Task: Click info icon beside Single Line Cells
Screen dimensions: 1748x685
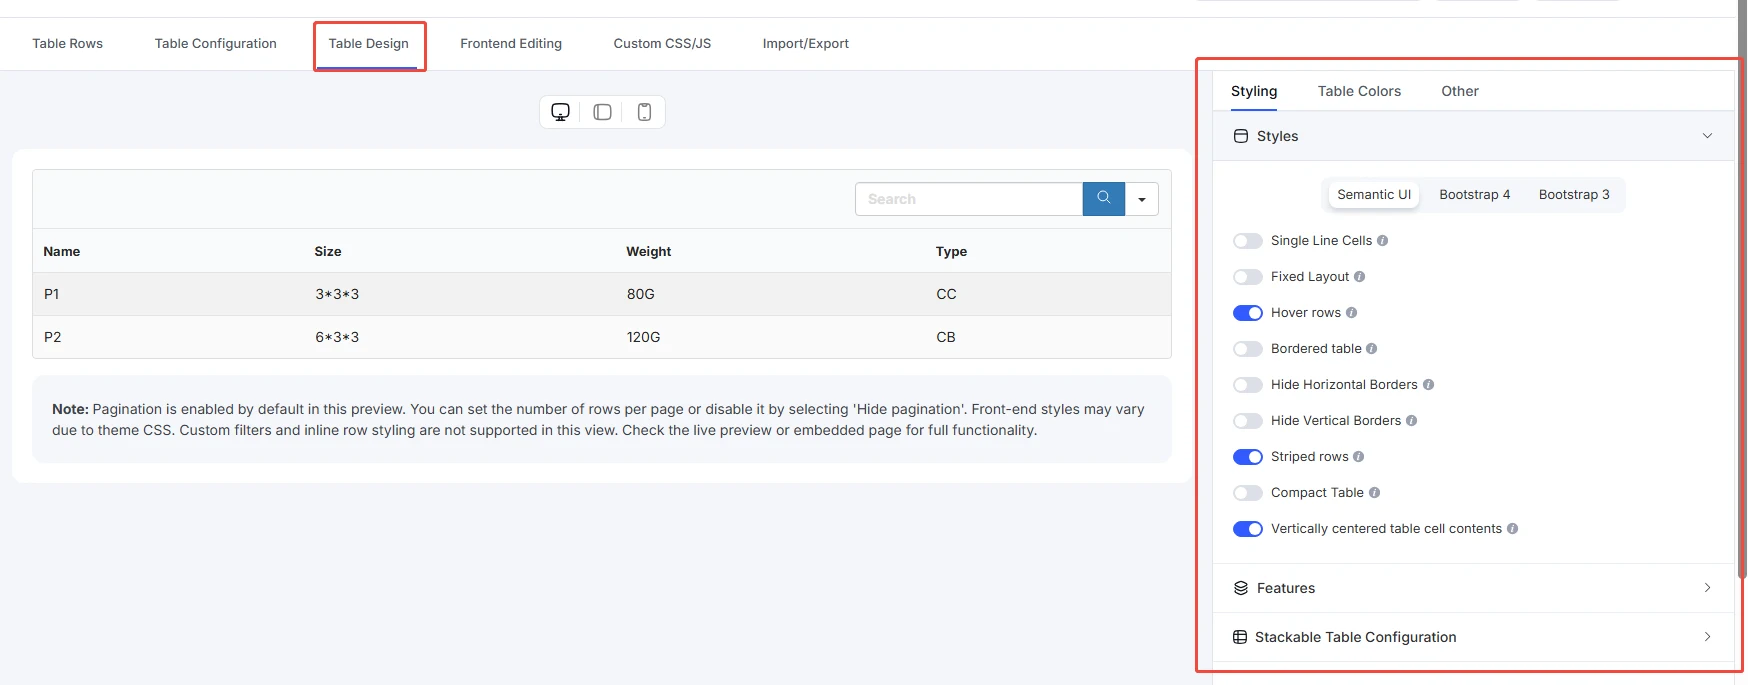Action: [1382, 241]
